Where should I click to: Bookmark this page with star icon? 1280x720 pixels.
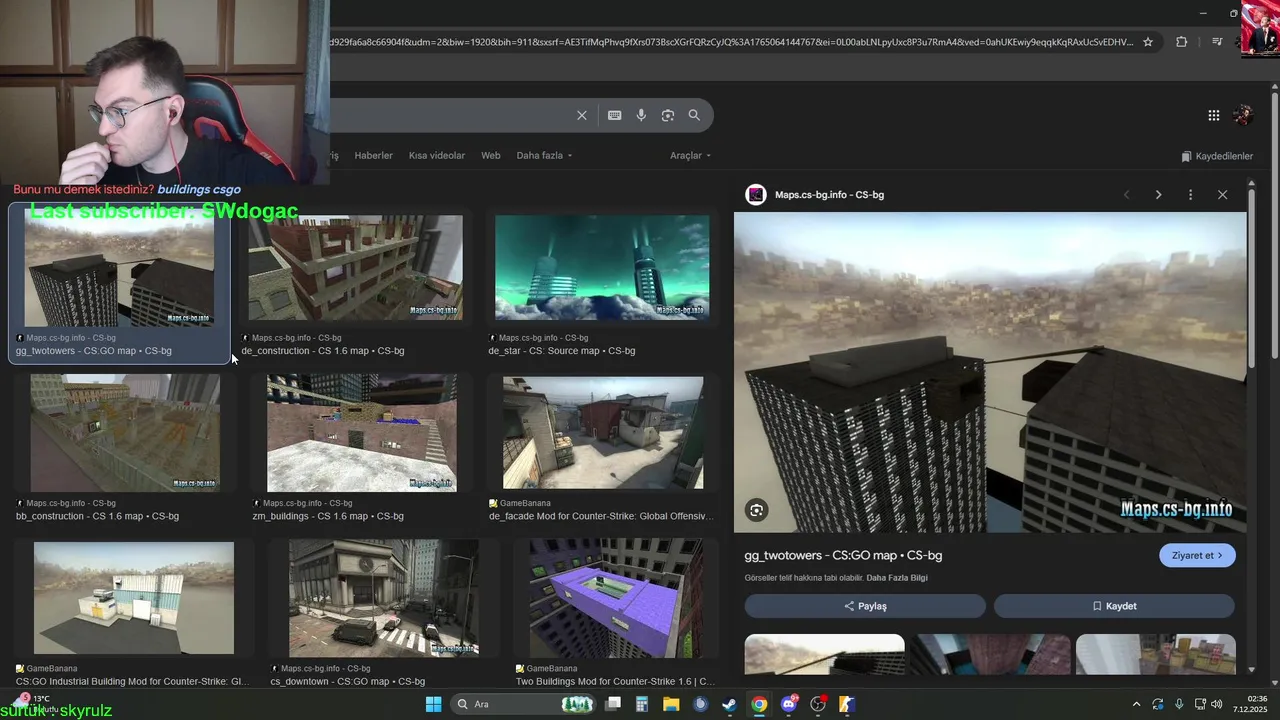pos(1148,42)
